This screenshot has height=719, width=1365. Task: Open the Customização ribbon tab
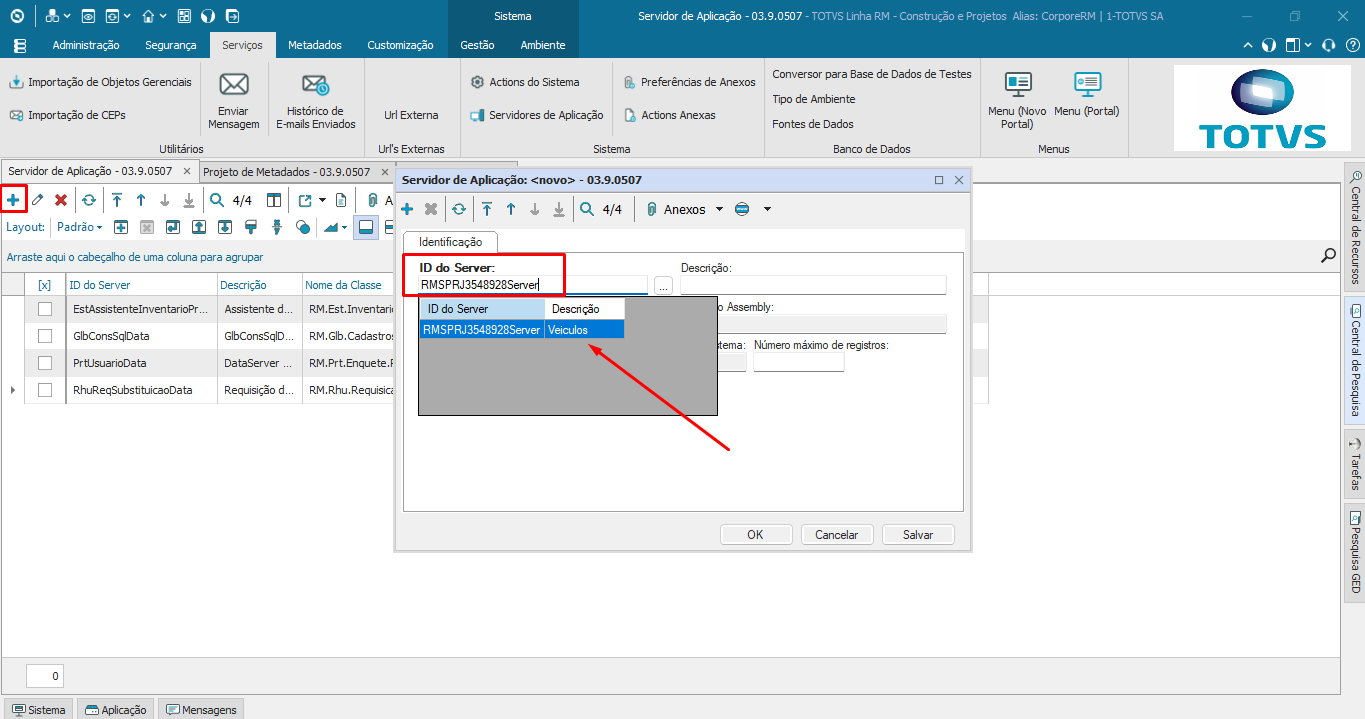point(400,45)
